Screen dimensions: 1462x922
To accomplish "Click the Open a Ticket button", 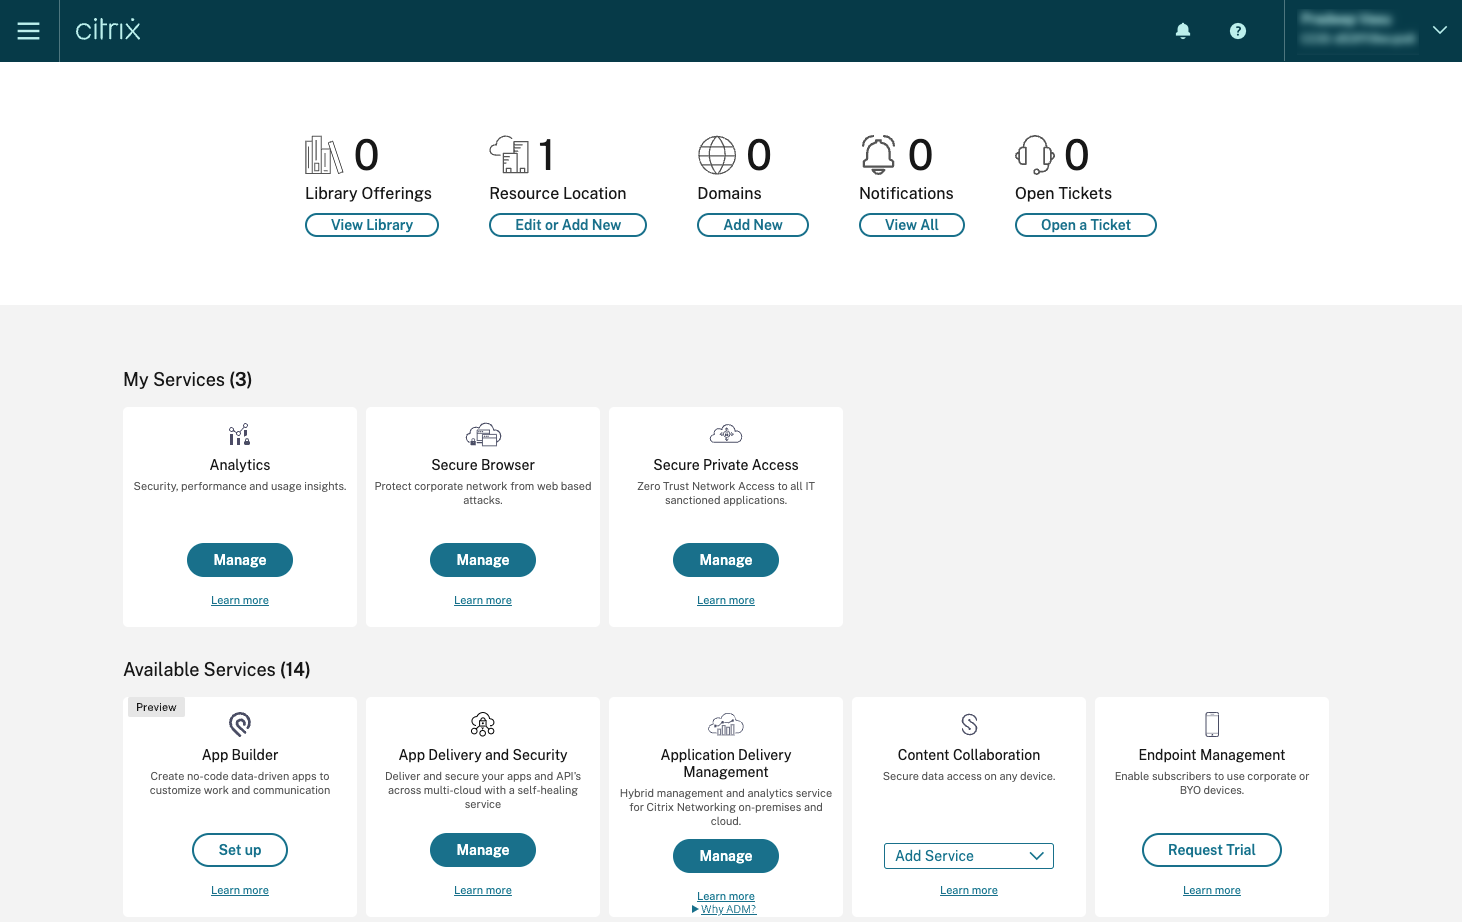I will point(1086,225).
